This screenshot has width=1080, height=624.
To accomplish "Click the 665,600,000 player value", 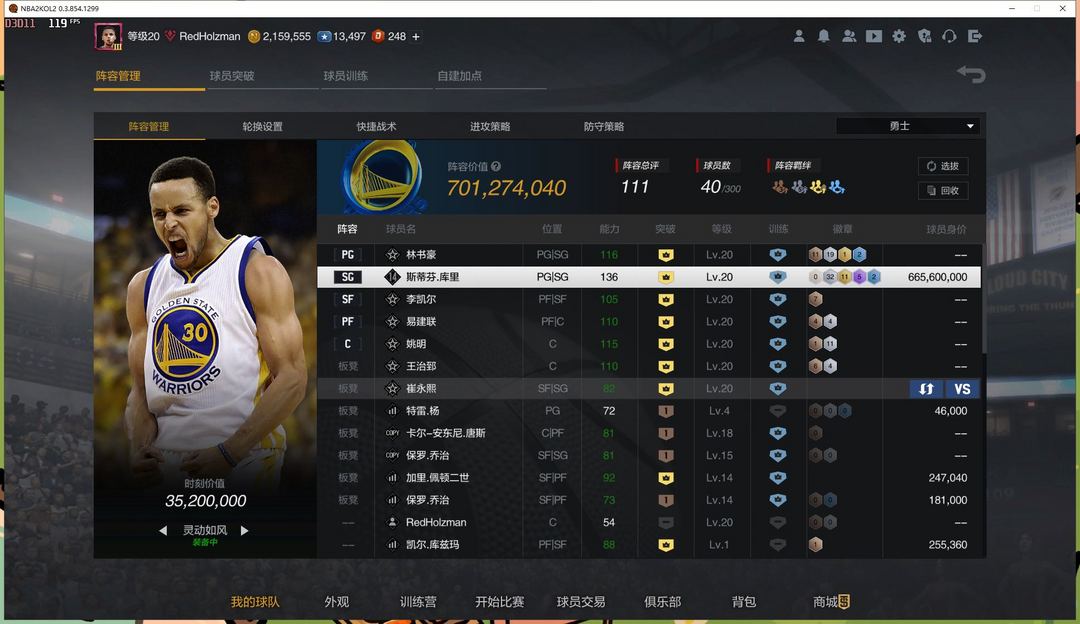I will coord(937,277).
